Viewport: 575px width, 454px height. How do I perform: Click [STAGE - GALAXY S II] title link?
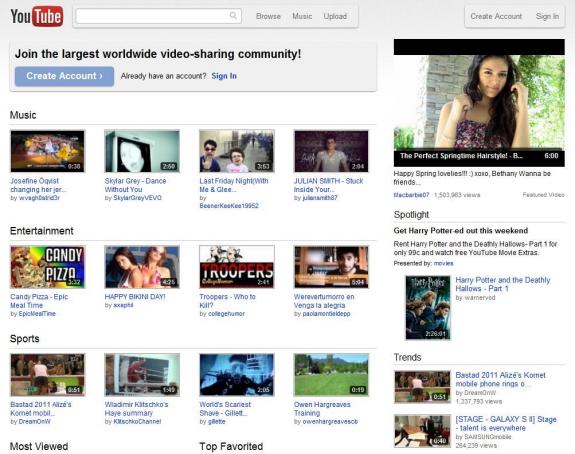506,423
